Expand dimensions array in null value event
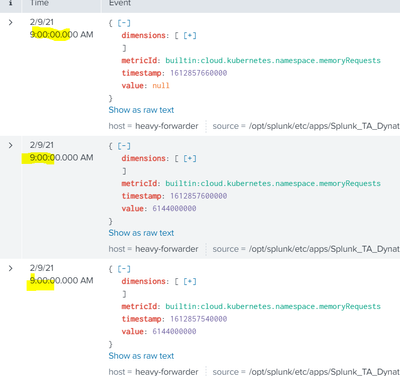400x376 pixels. click(x=190, y=35)
